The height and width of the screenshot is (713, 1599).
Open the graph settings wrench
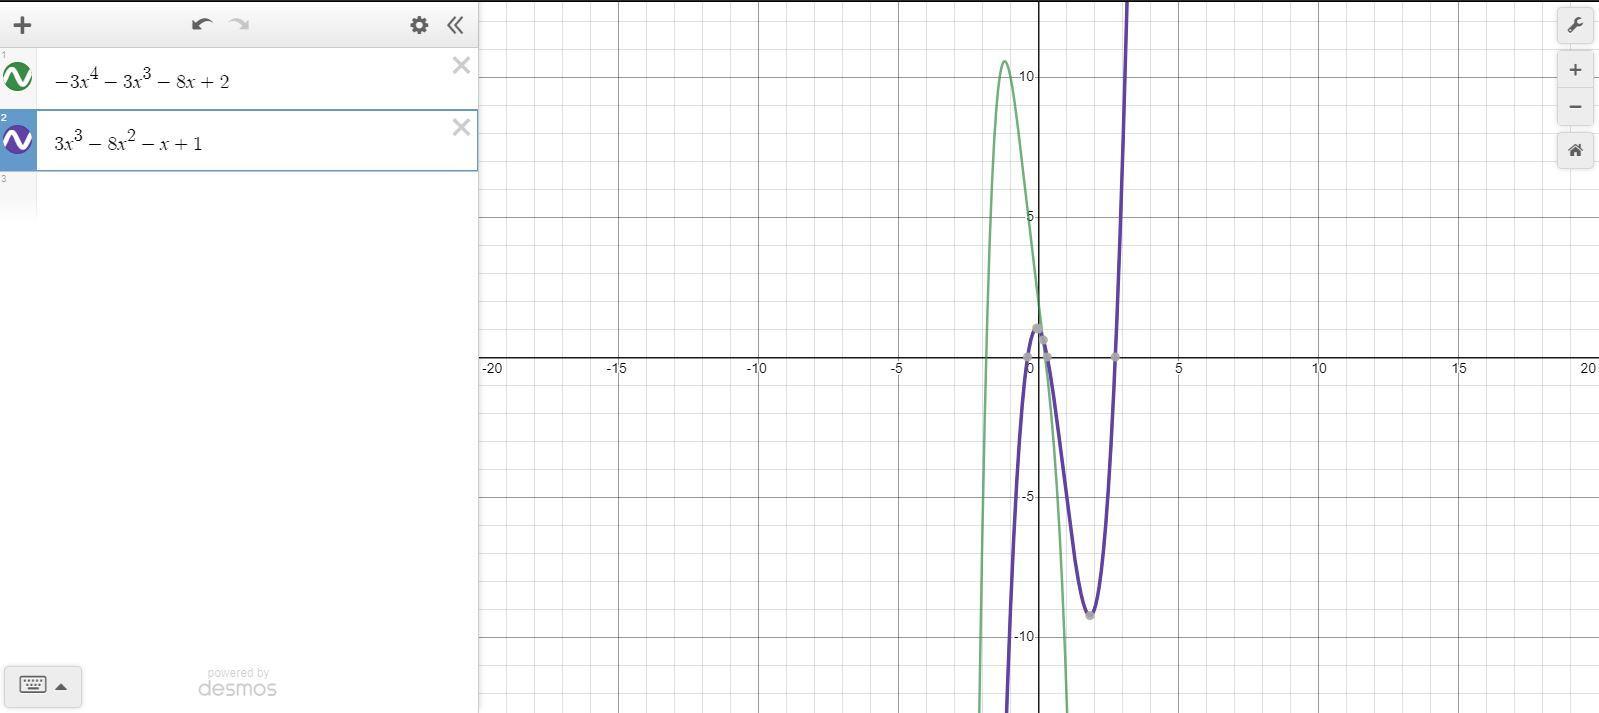click(1575, 25)
